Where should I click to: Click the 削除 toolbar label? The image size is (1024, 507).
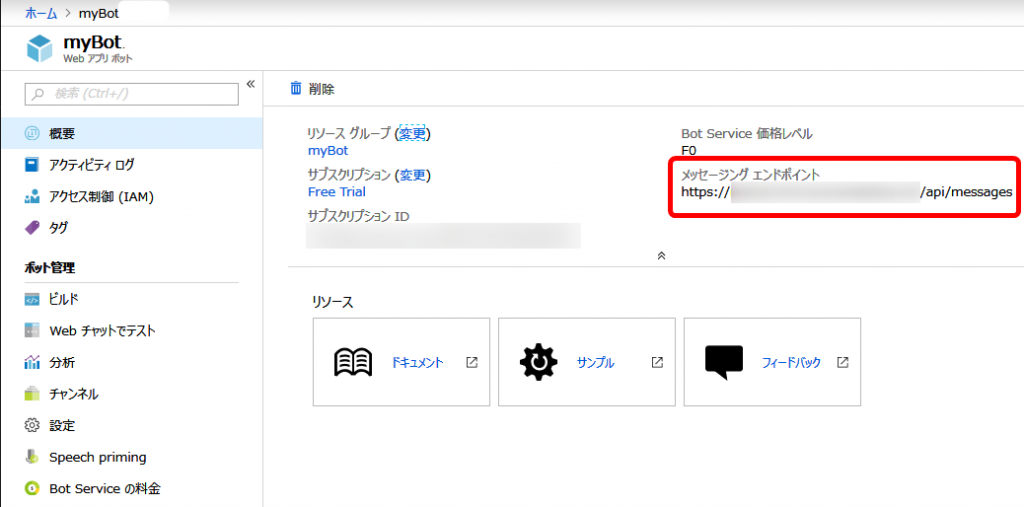click(322, 89)
